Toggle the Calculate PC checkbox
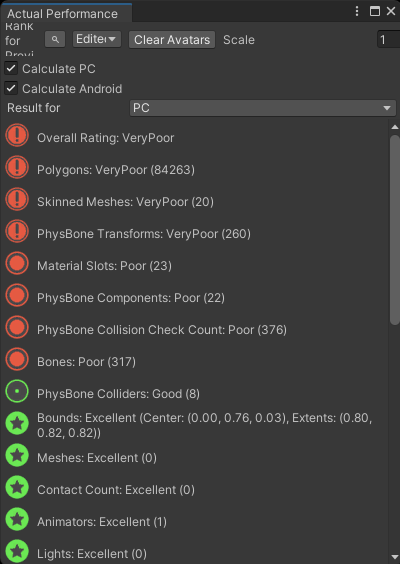The width and height of the screenshot is (400, 564). (11, 68)
